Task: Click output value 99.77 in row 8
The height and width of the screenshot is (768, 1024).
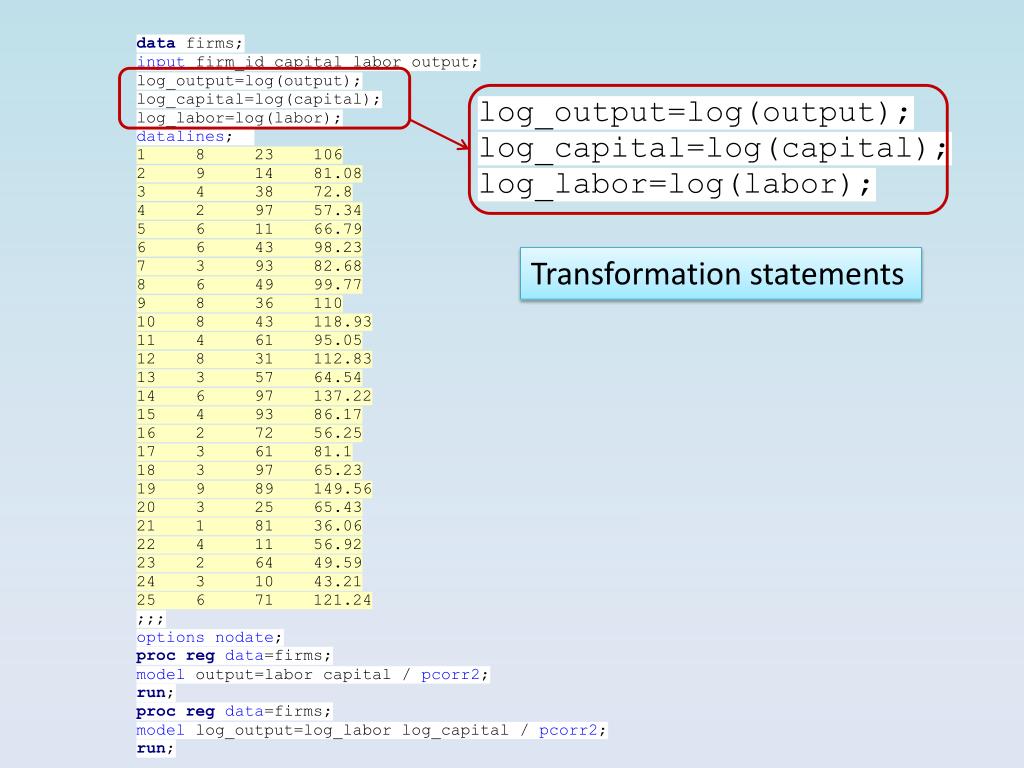Action: 338,285
